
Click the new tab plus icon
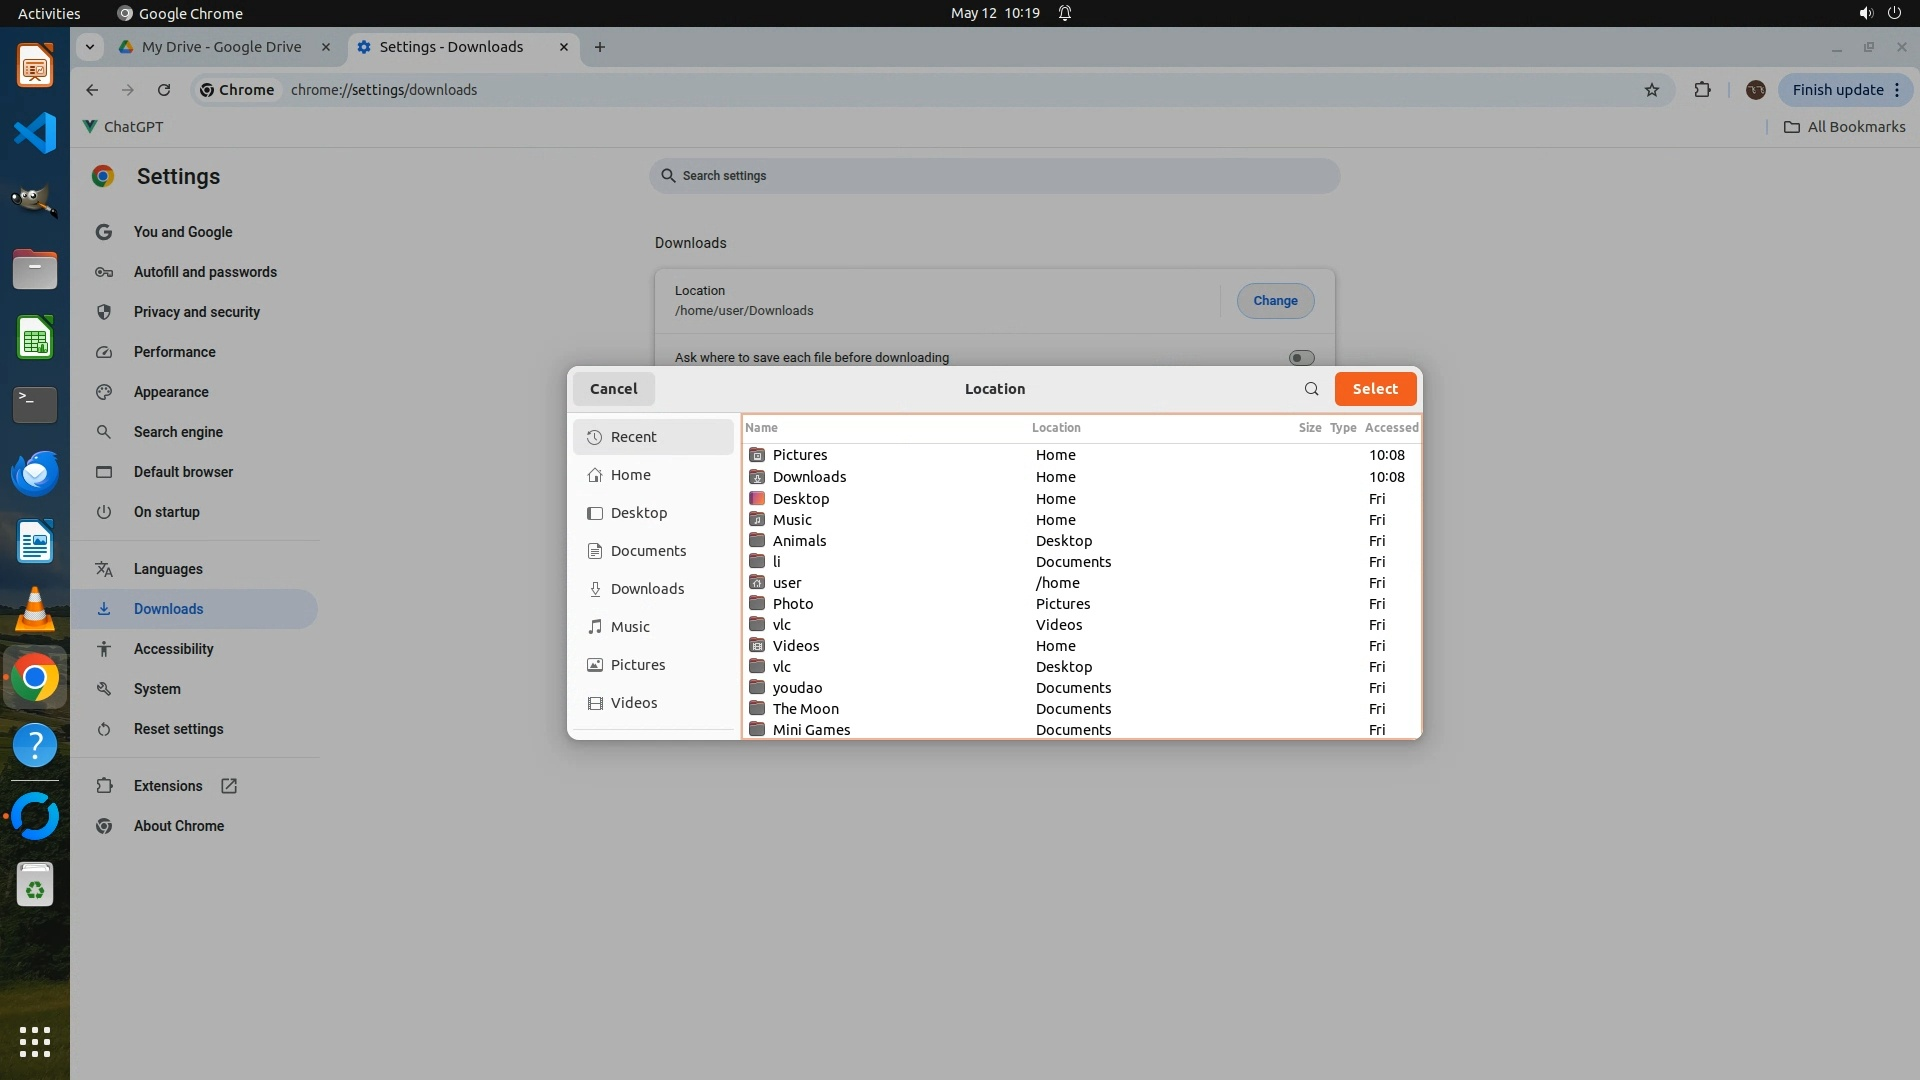coord(600,47)
